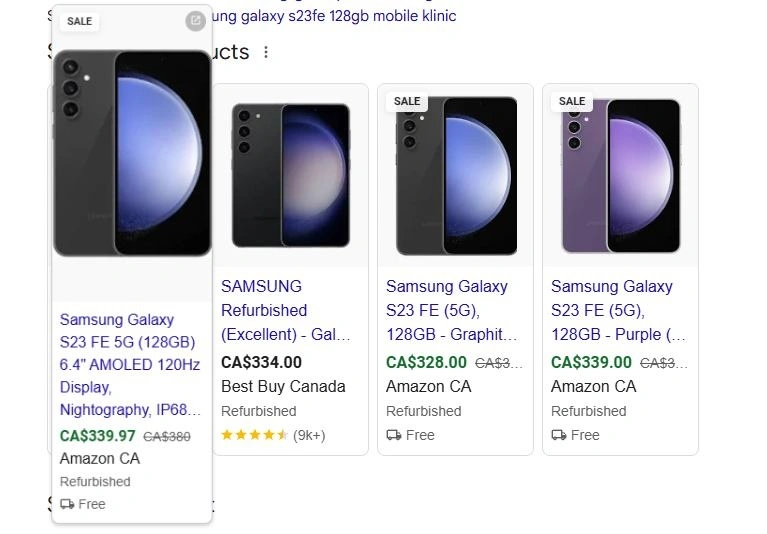Click the (9k+) review count
The width and height of the screenshot is (767, 534).
(309, 435)
